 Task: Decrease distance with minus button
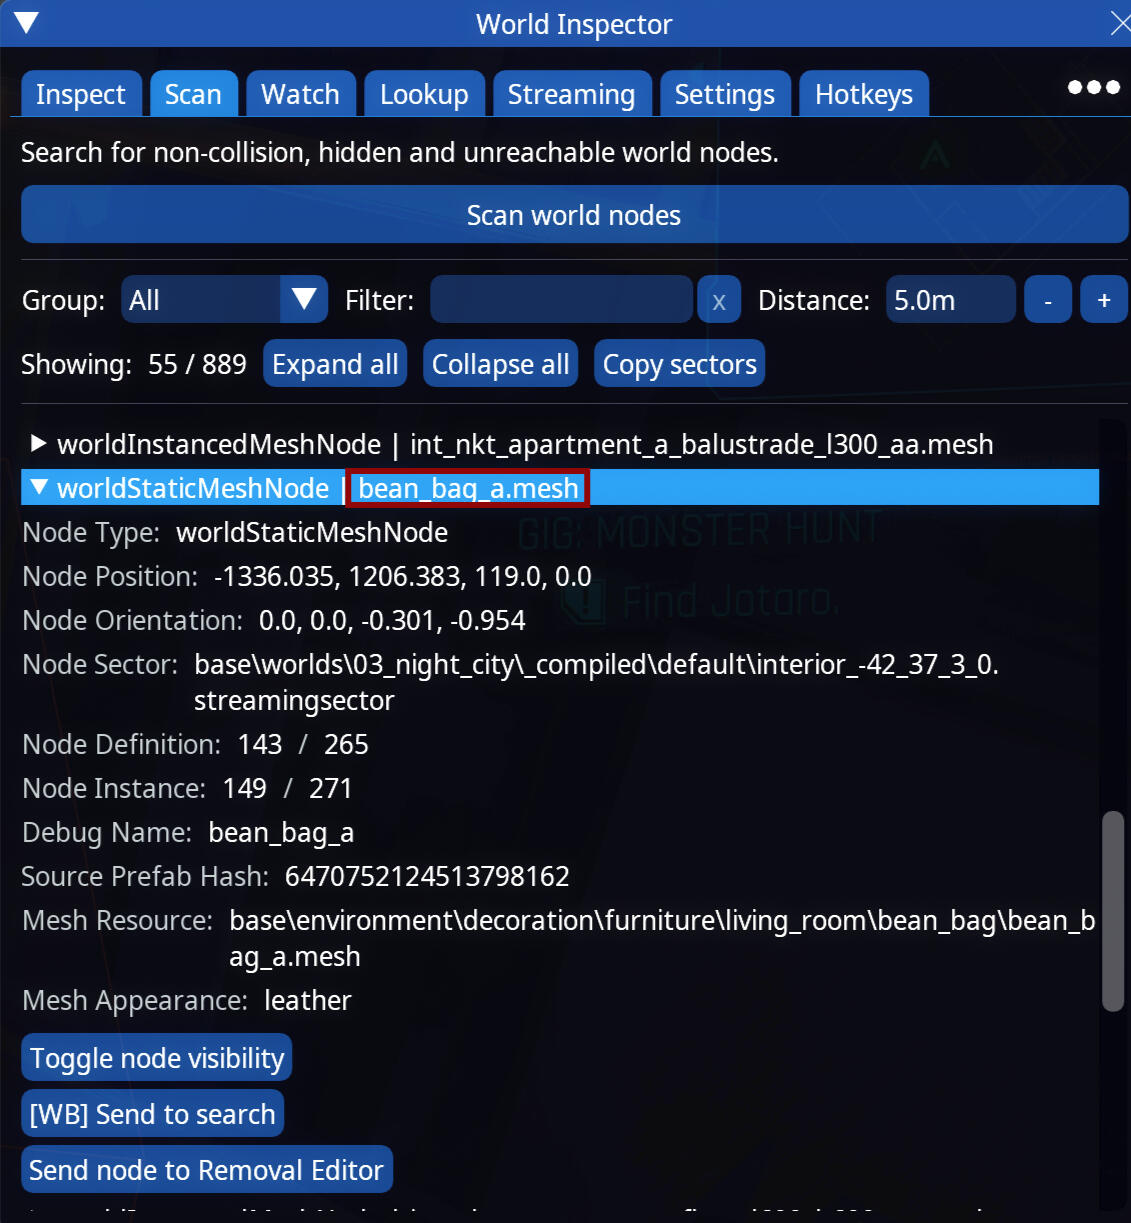click(1048, 300)
